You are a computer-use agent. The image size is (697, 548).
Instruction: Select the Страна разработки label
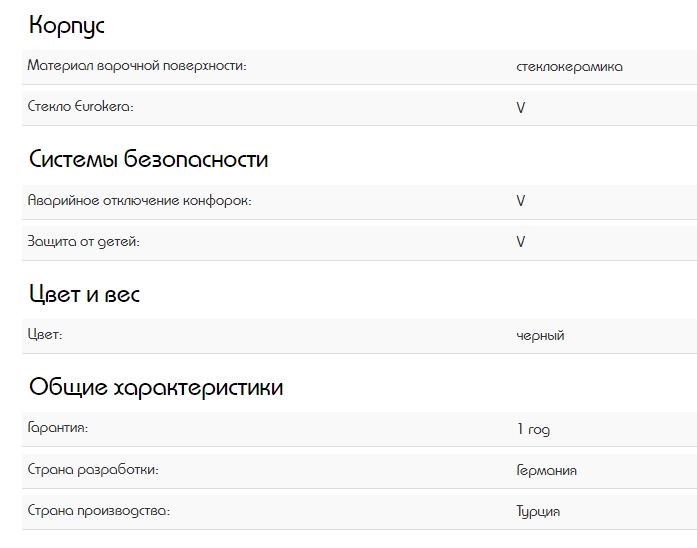93,469
